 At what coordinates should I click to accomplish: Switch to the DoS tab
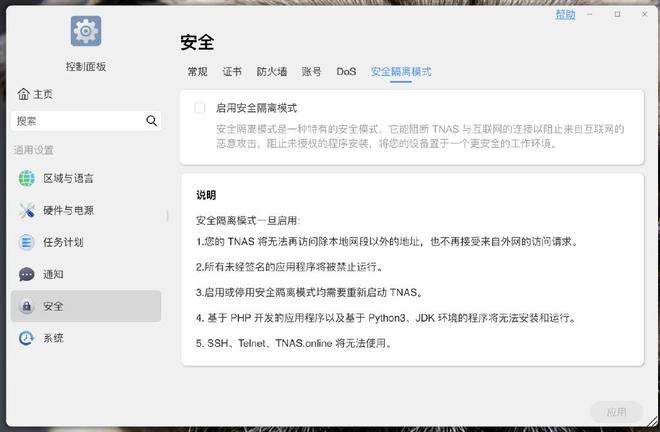[346, 72]
